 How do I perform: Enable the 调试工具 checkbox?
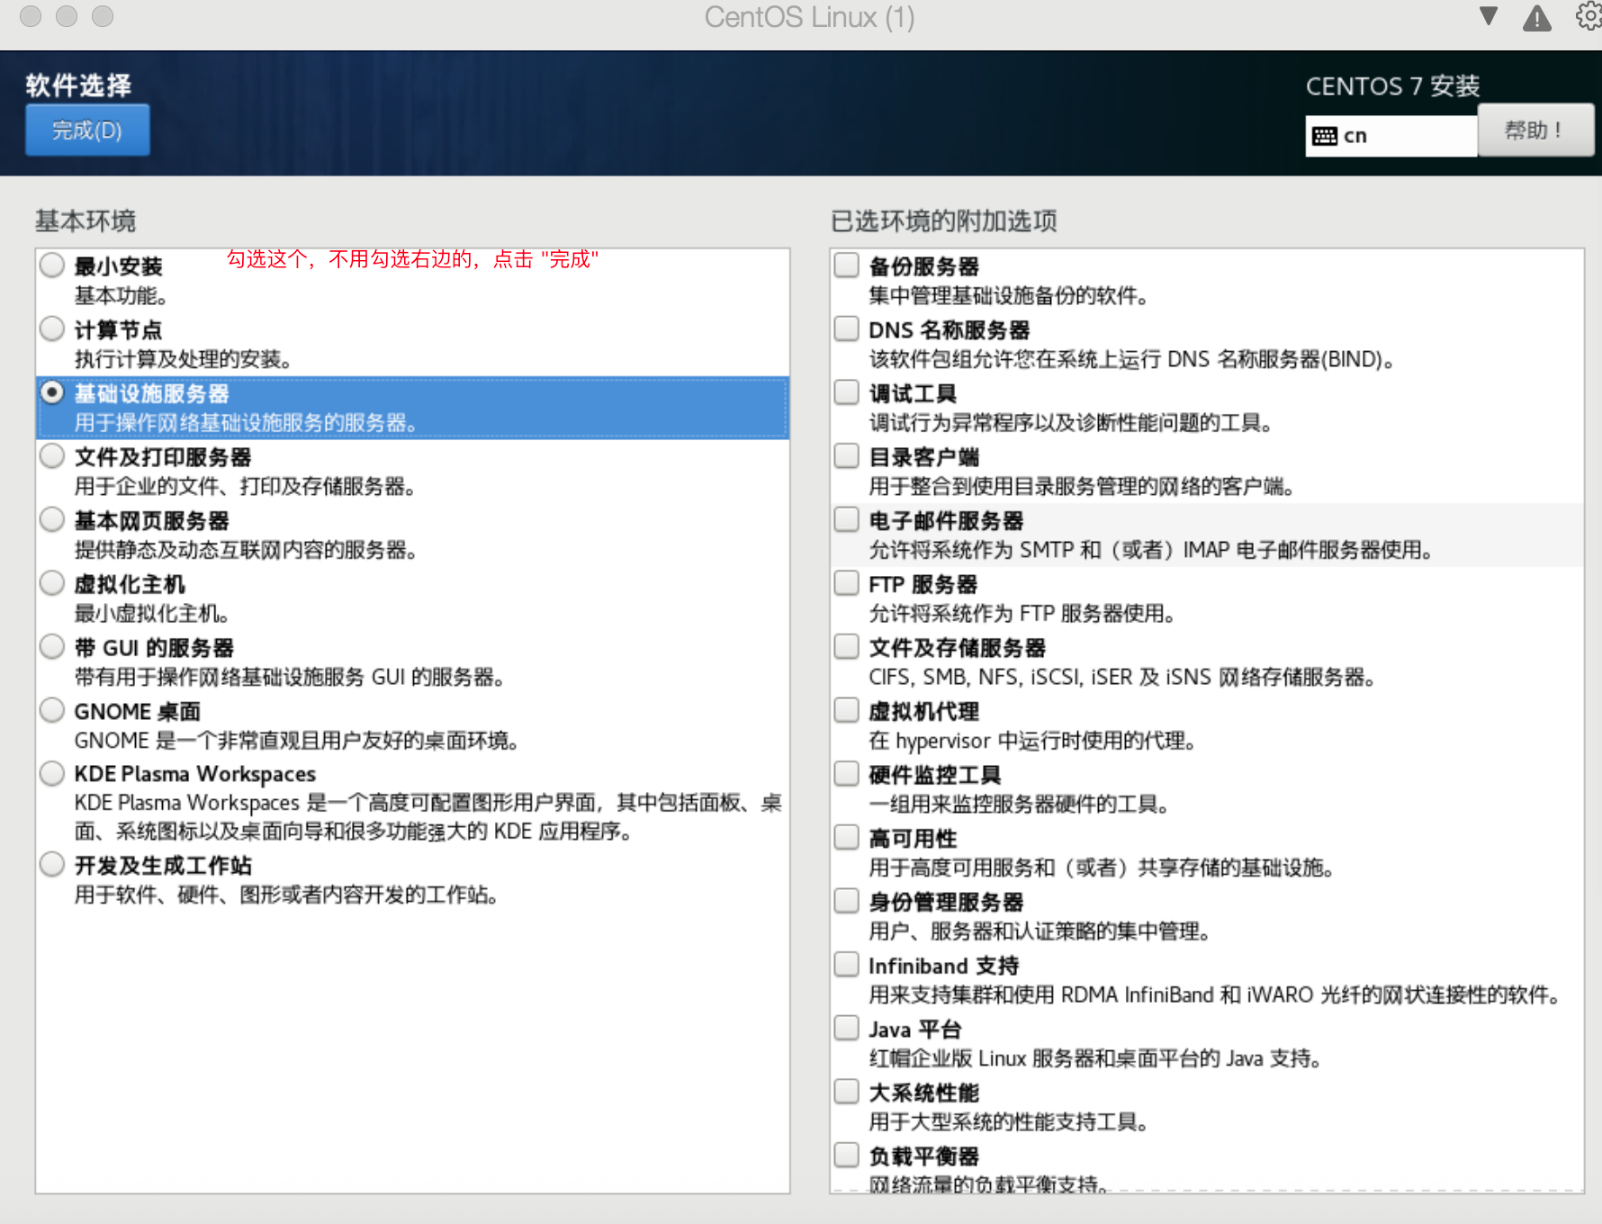coord(847,392)
